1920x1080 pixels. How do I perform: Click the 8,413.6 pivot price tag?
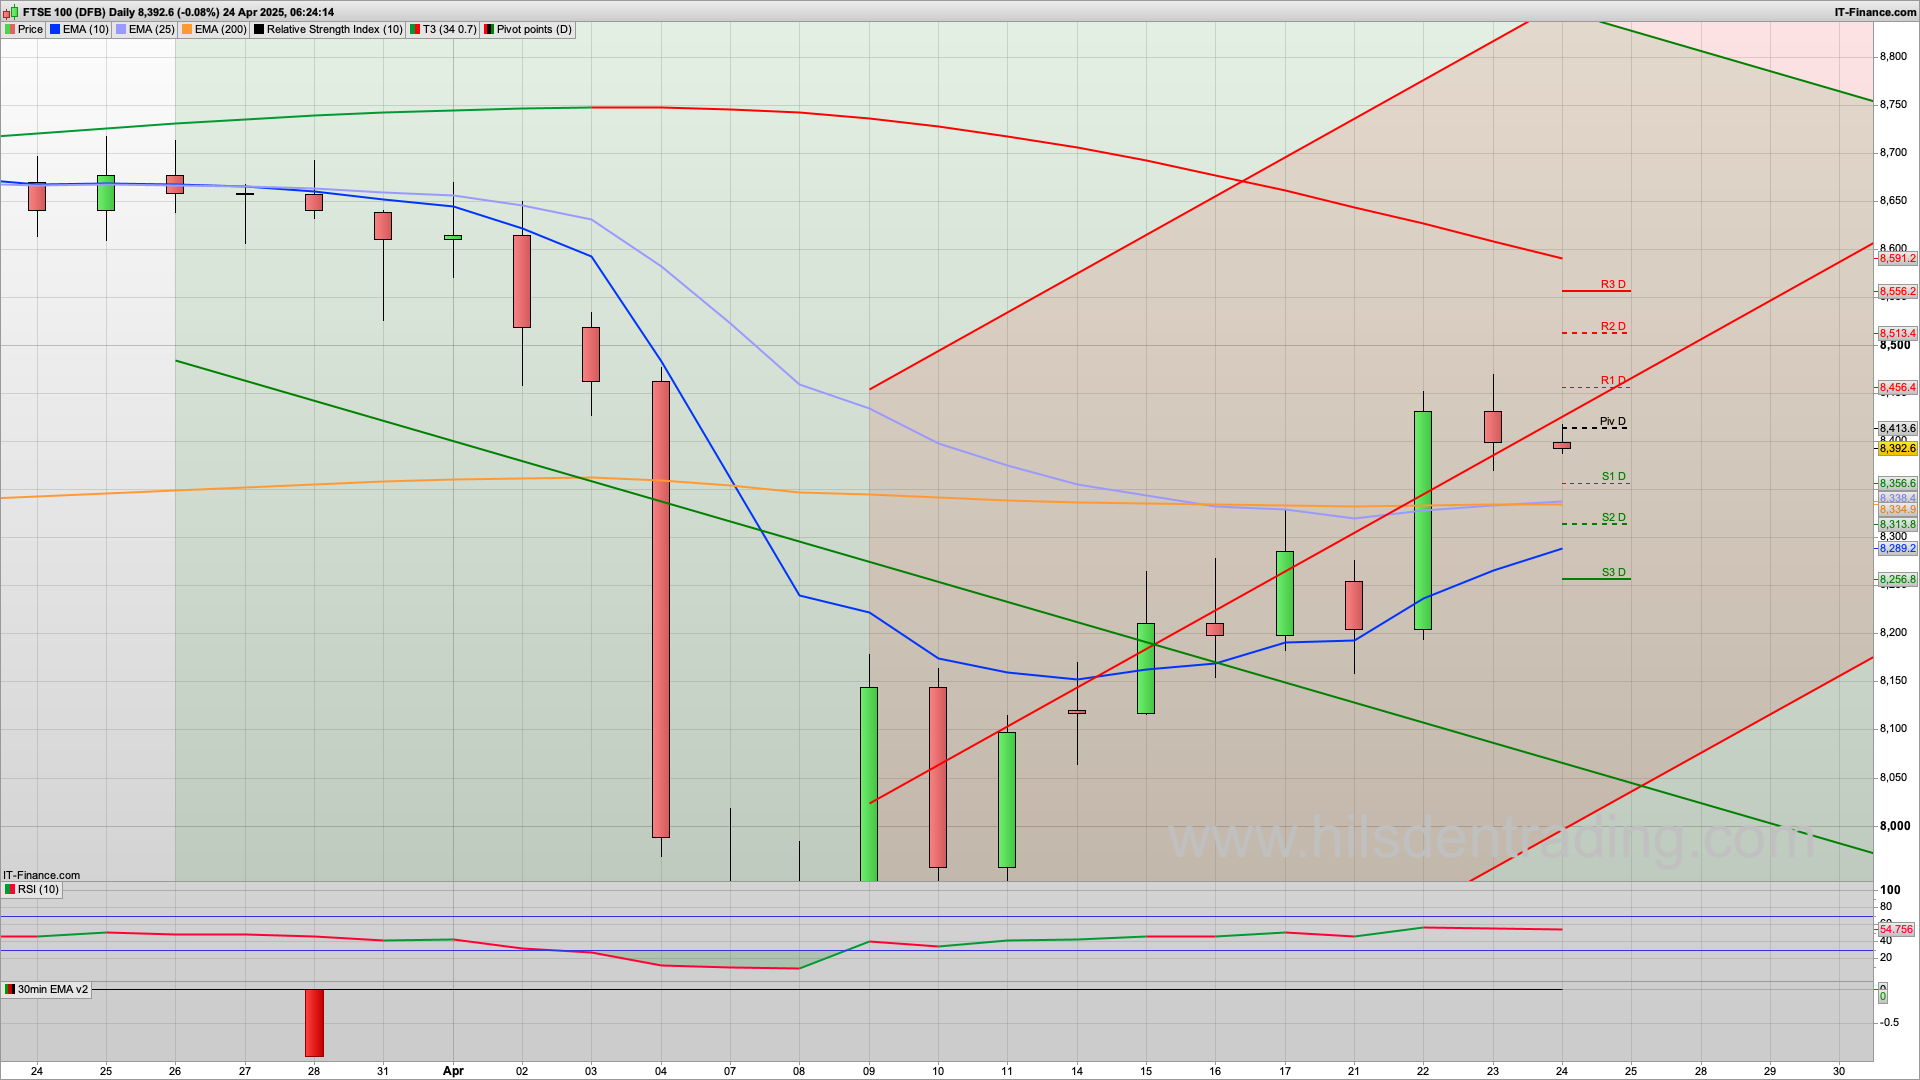pos(1897,428)
